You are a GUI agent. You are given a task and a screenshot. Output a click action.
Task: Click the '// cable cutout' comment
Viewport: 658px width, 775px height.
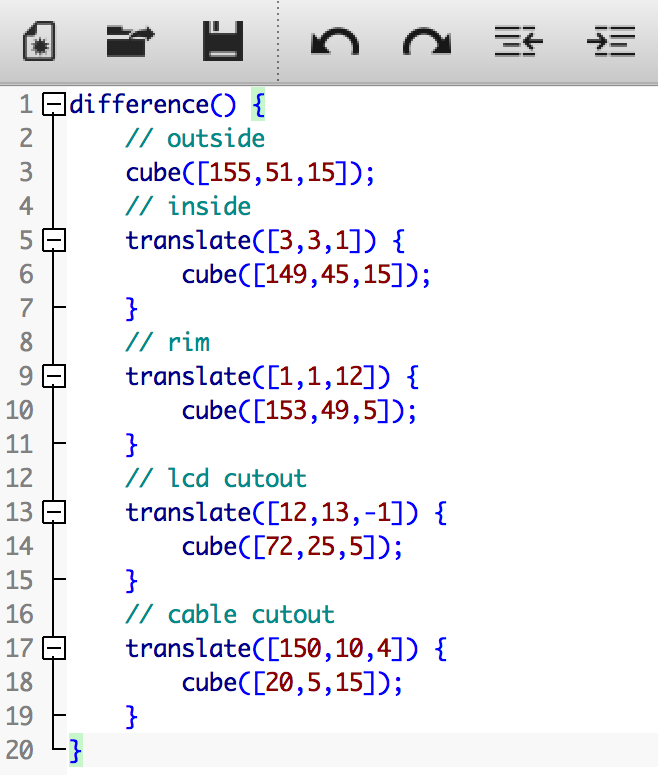tap(230, 614)
